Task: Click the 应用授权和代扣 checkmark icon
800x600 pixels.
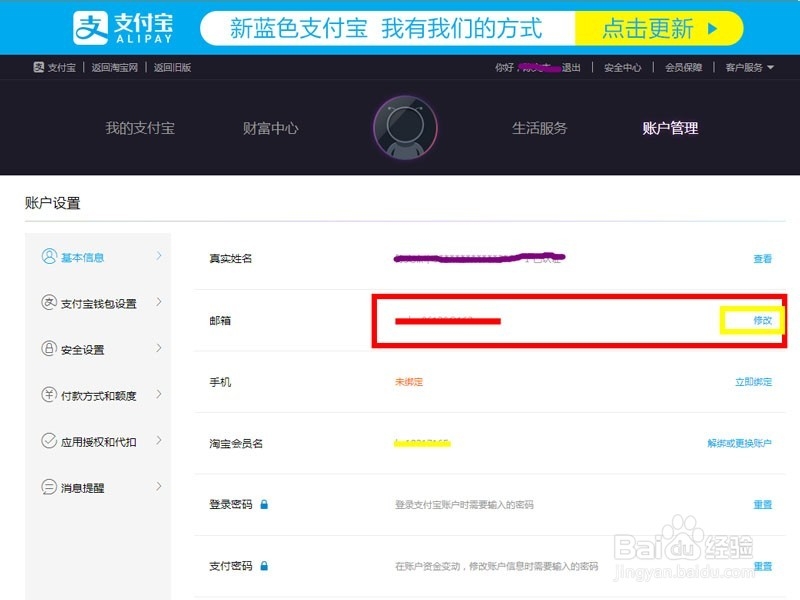Action: pos(48,440)
